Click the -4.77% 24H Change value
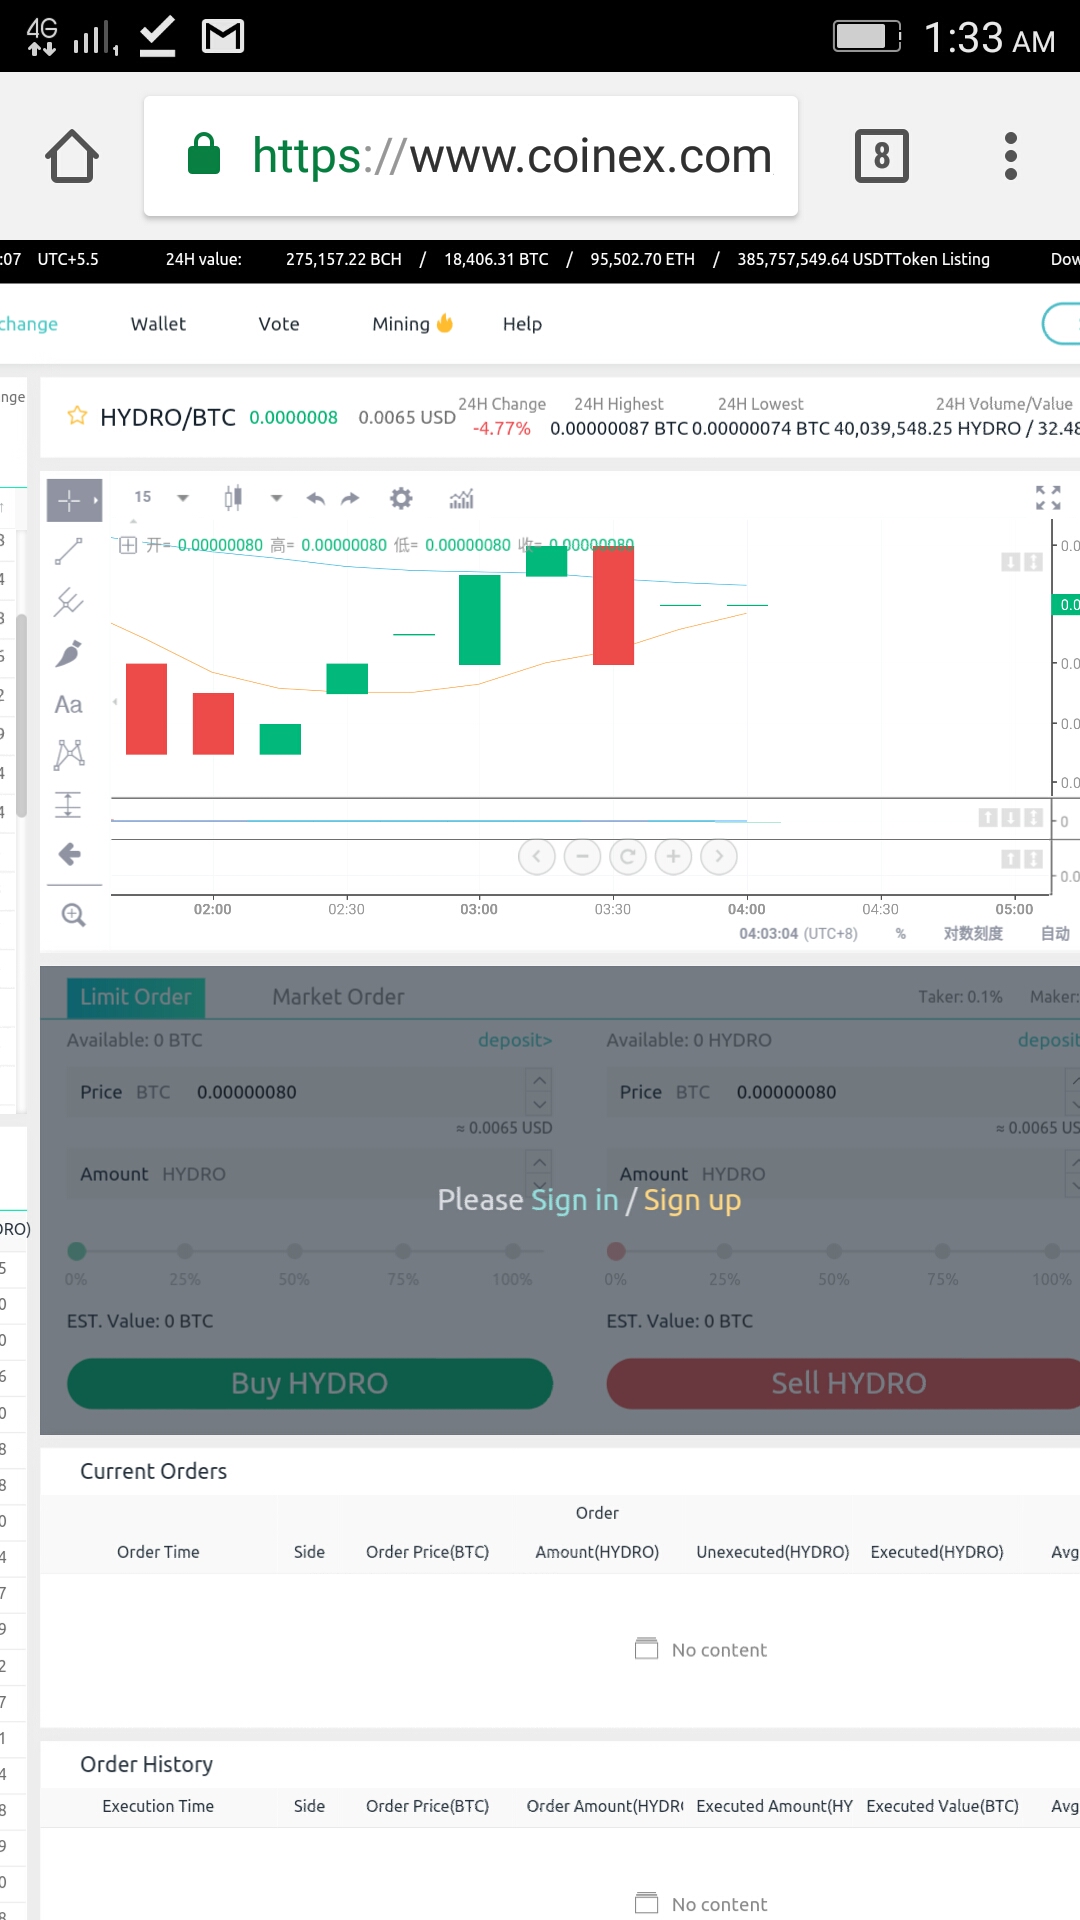Screen dimensions: 1080x1920 (x=501, y=428)
